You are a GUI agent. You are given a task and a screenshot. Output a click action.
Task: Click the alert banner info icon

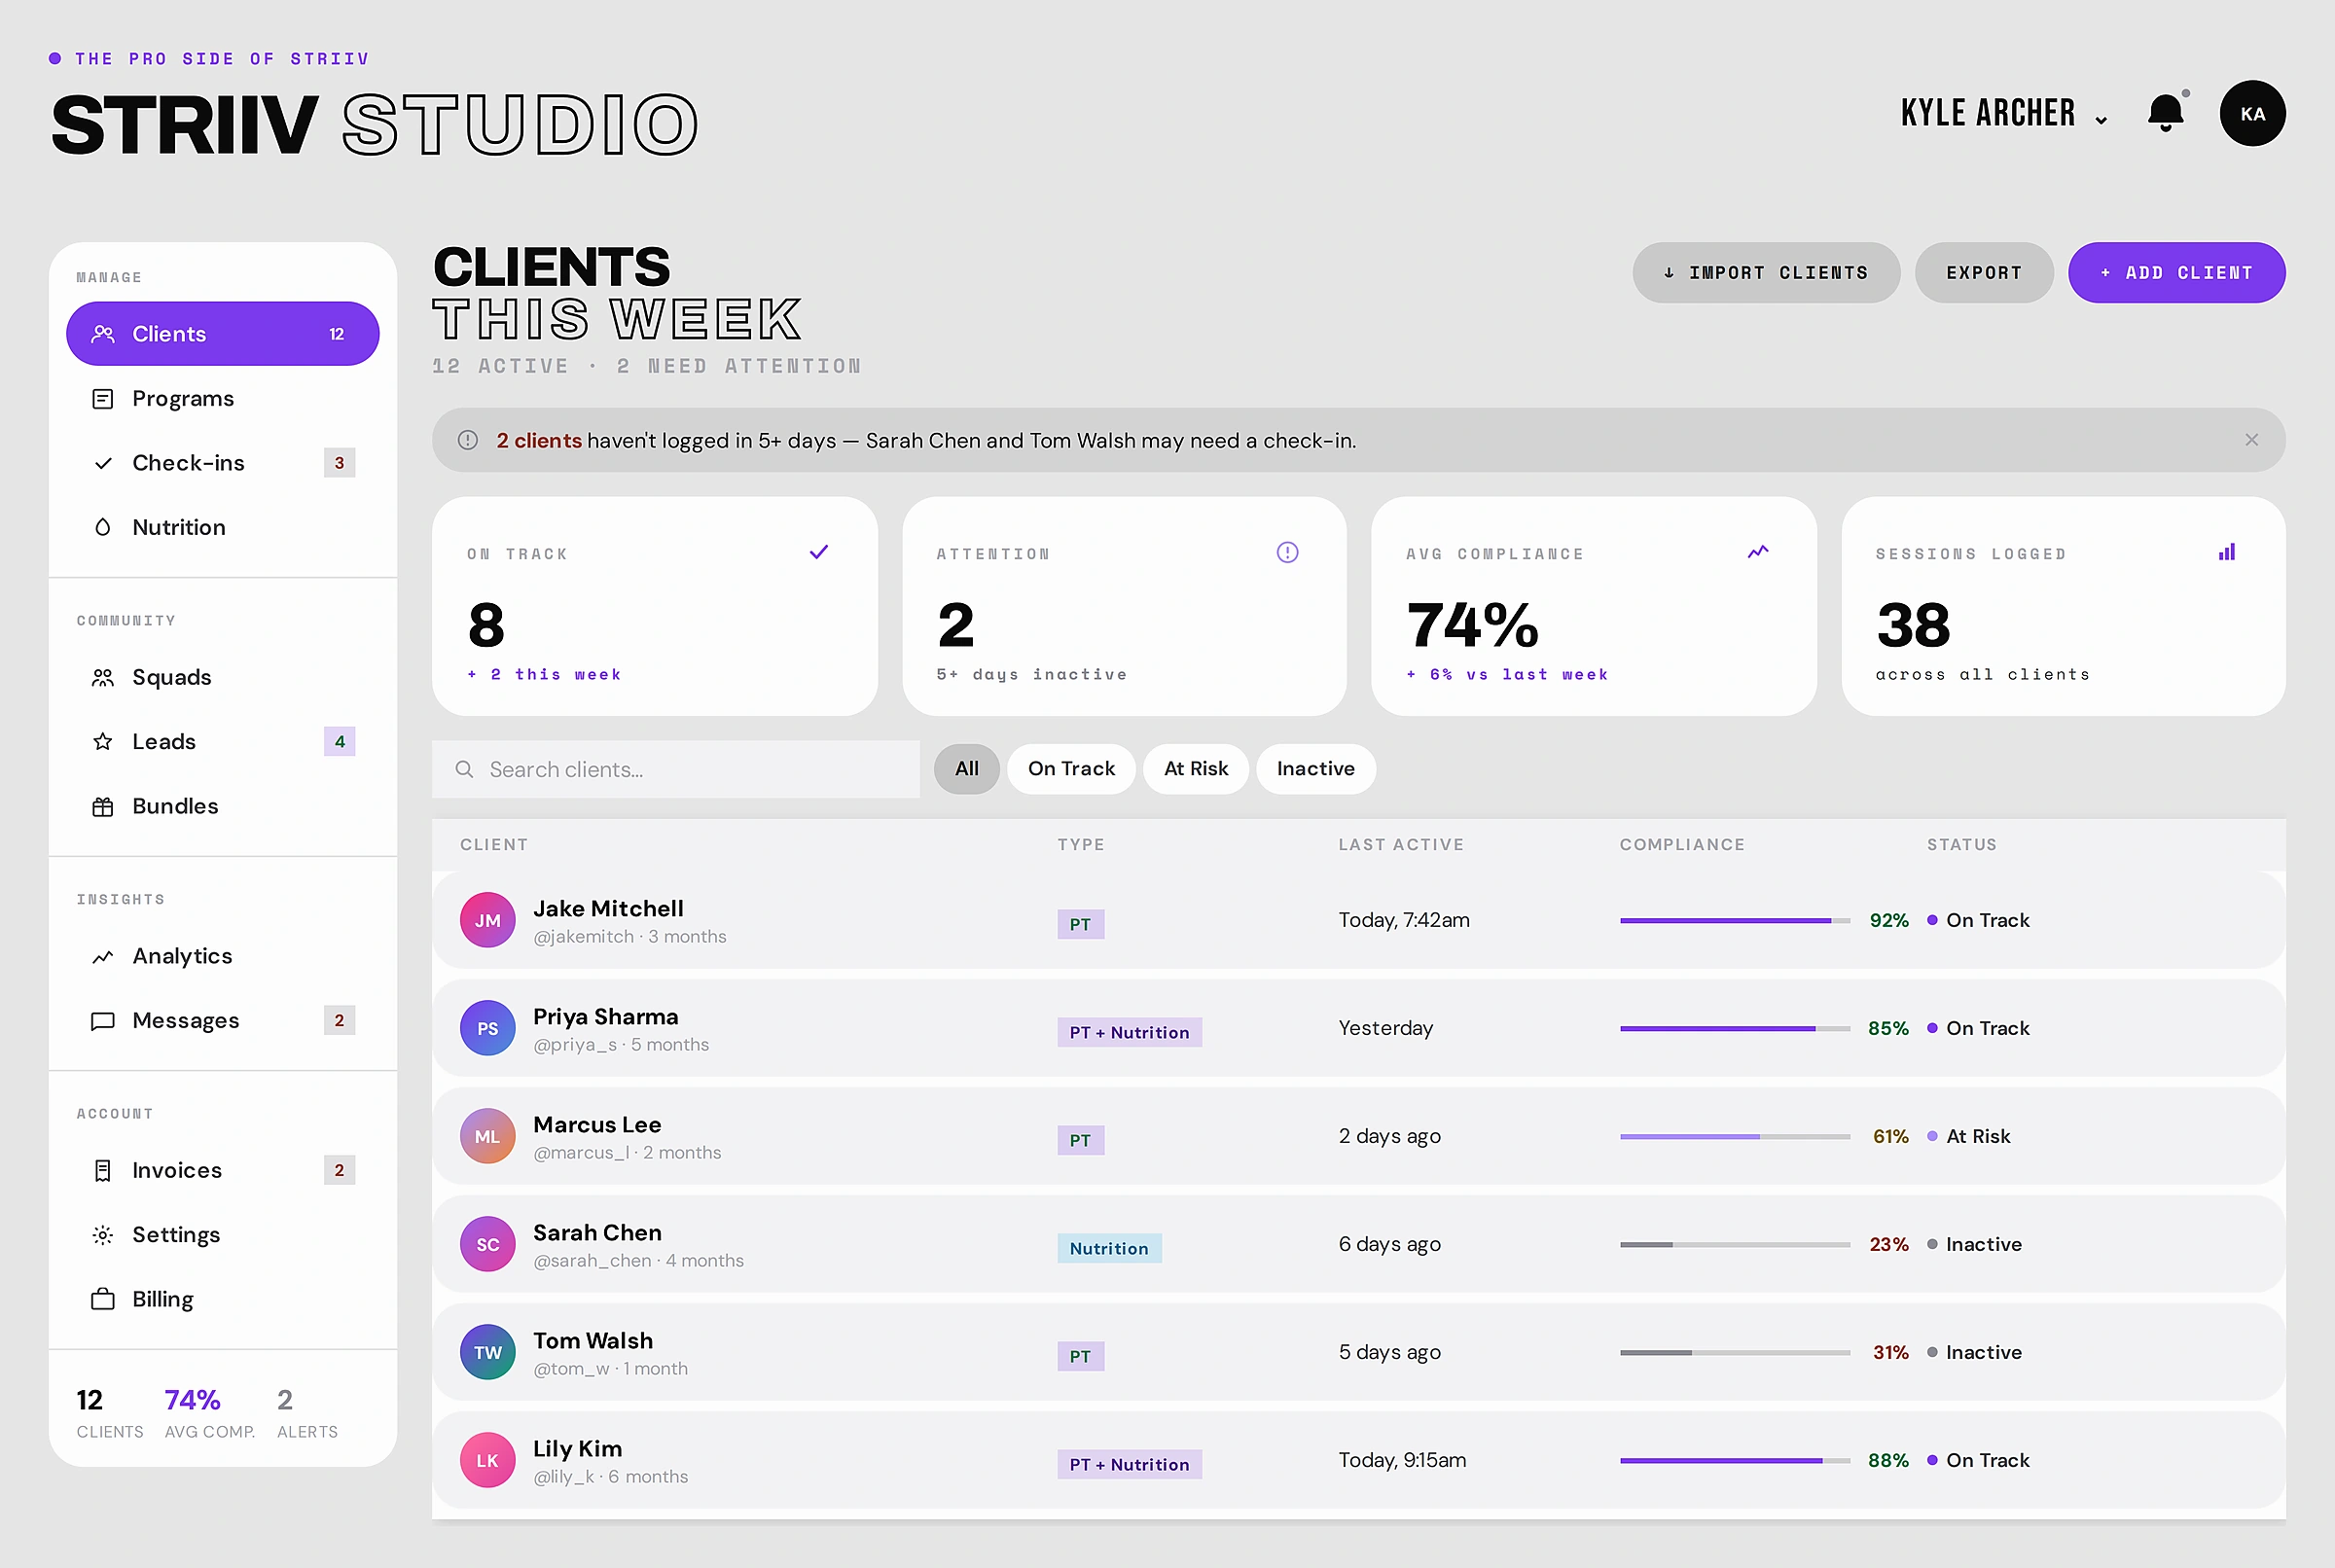467,440
